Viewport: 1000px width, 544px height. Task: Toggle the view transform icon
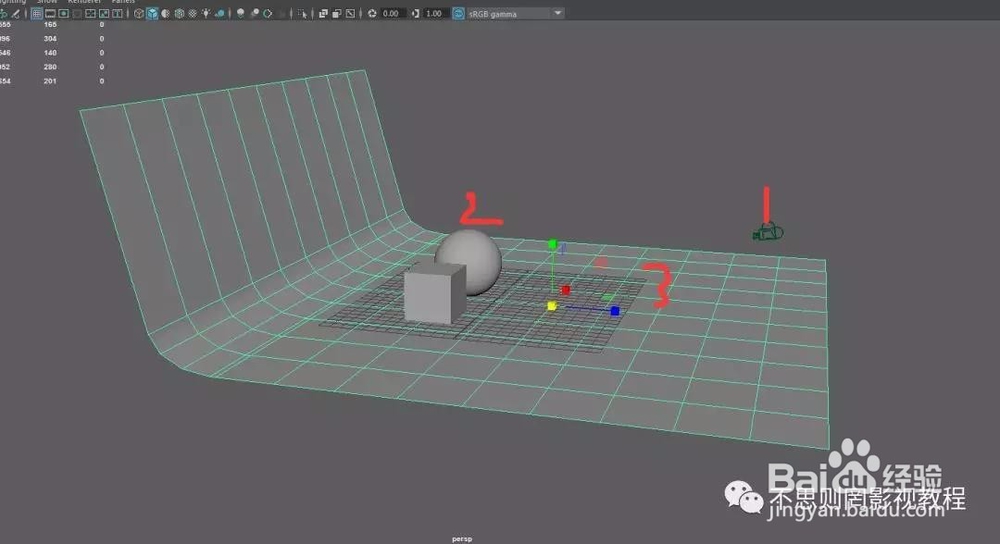coord(458,13)
